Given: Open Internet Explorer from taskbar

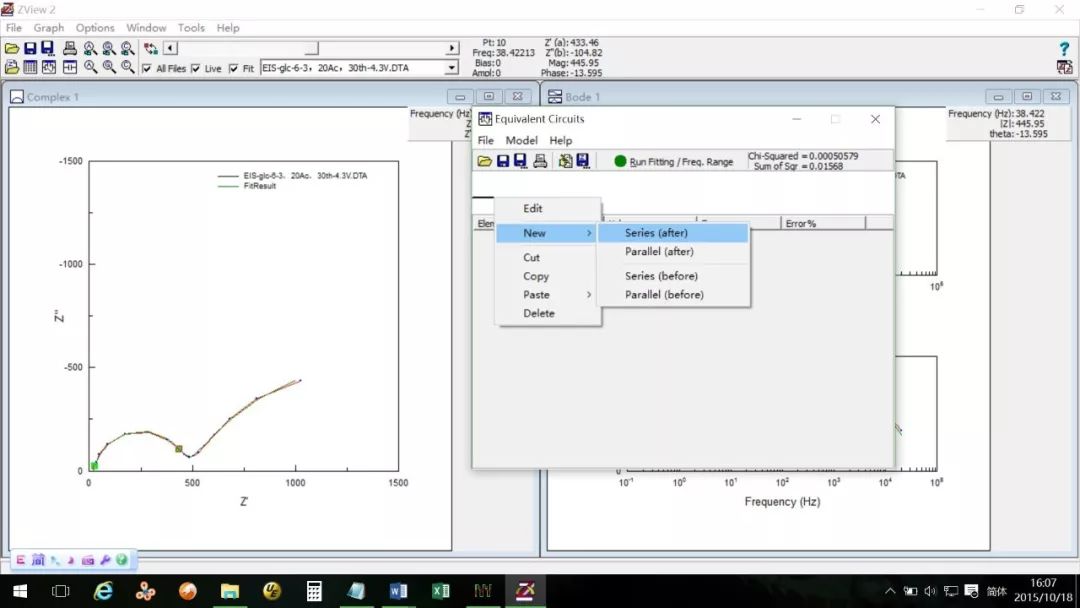Looking at the screenshot, I should [x=103, y=591].
